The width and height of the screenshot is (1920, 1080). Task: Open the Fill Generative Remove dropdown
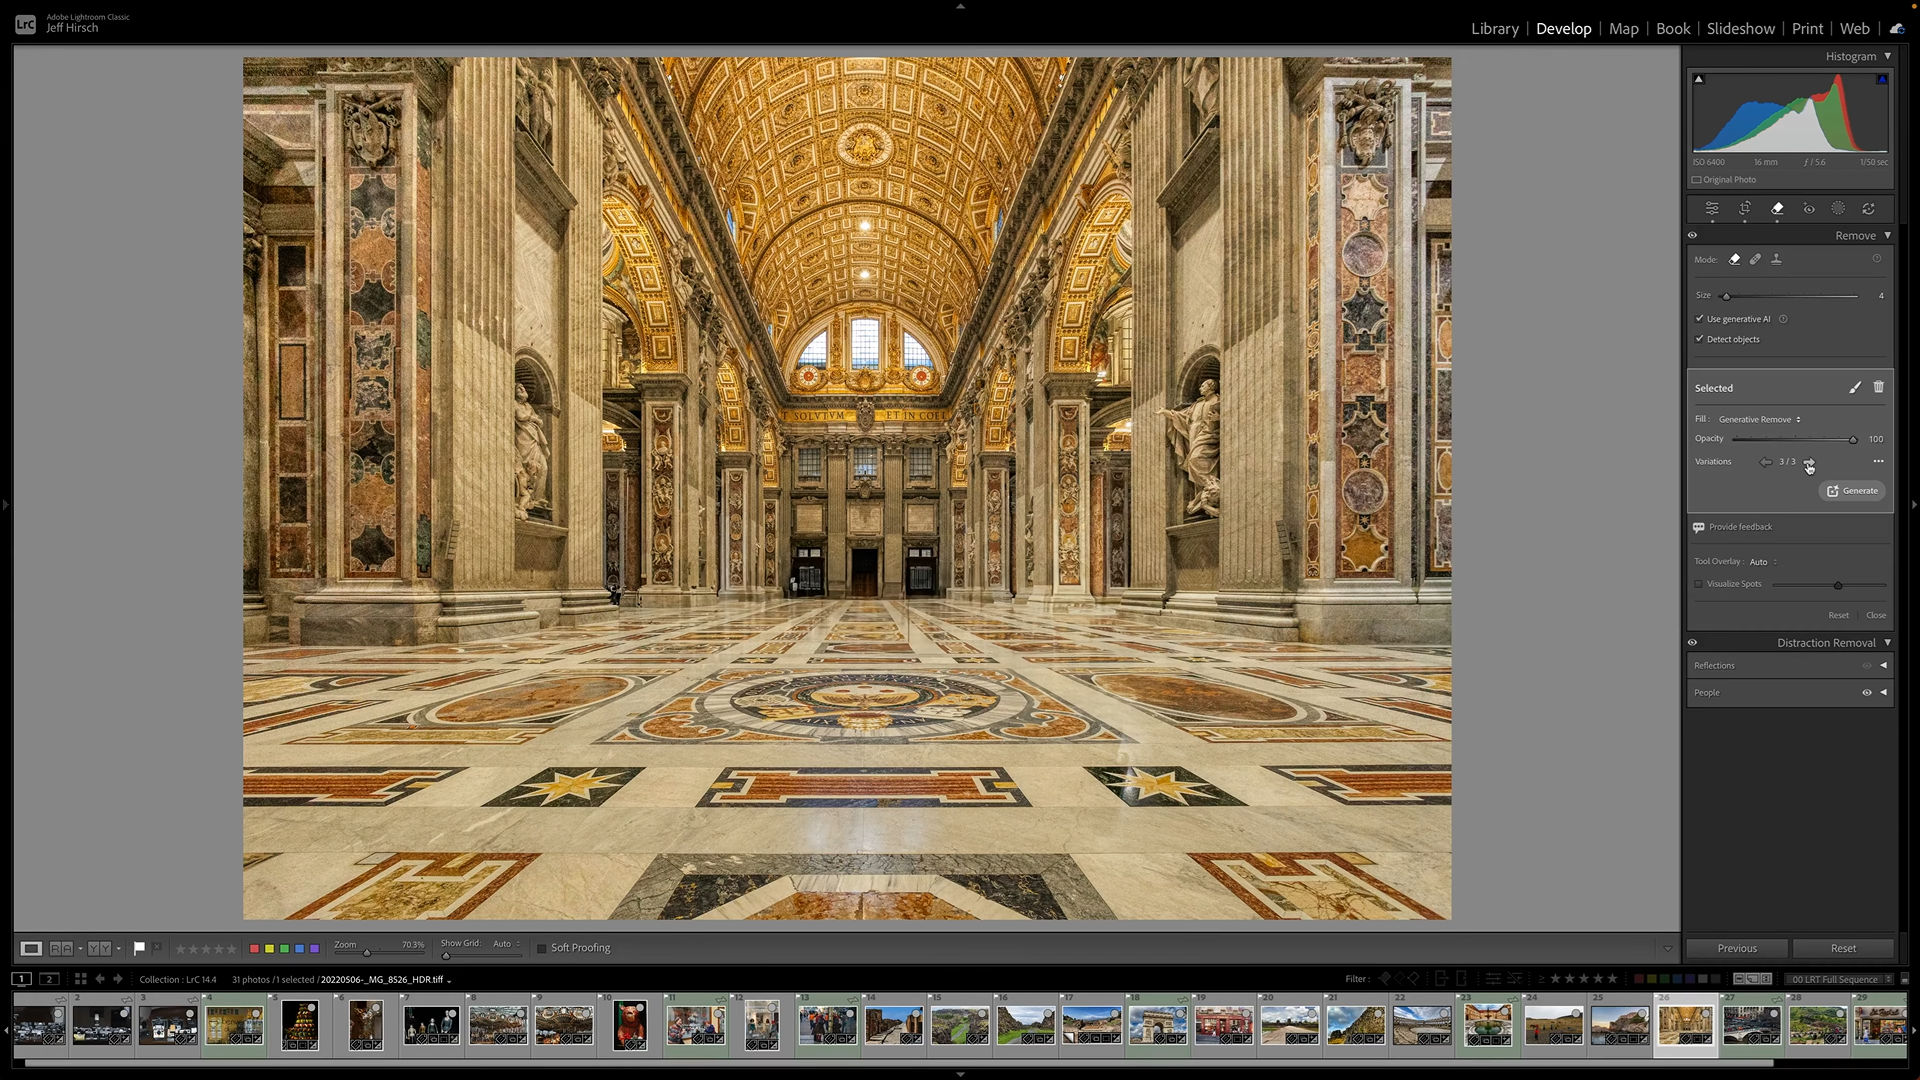[x=1756, y=419]
